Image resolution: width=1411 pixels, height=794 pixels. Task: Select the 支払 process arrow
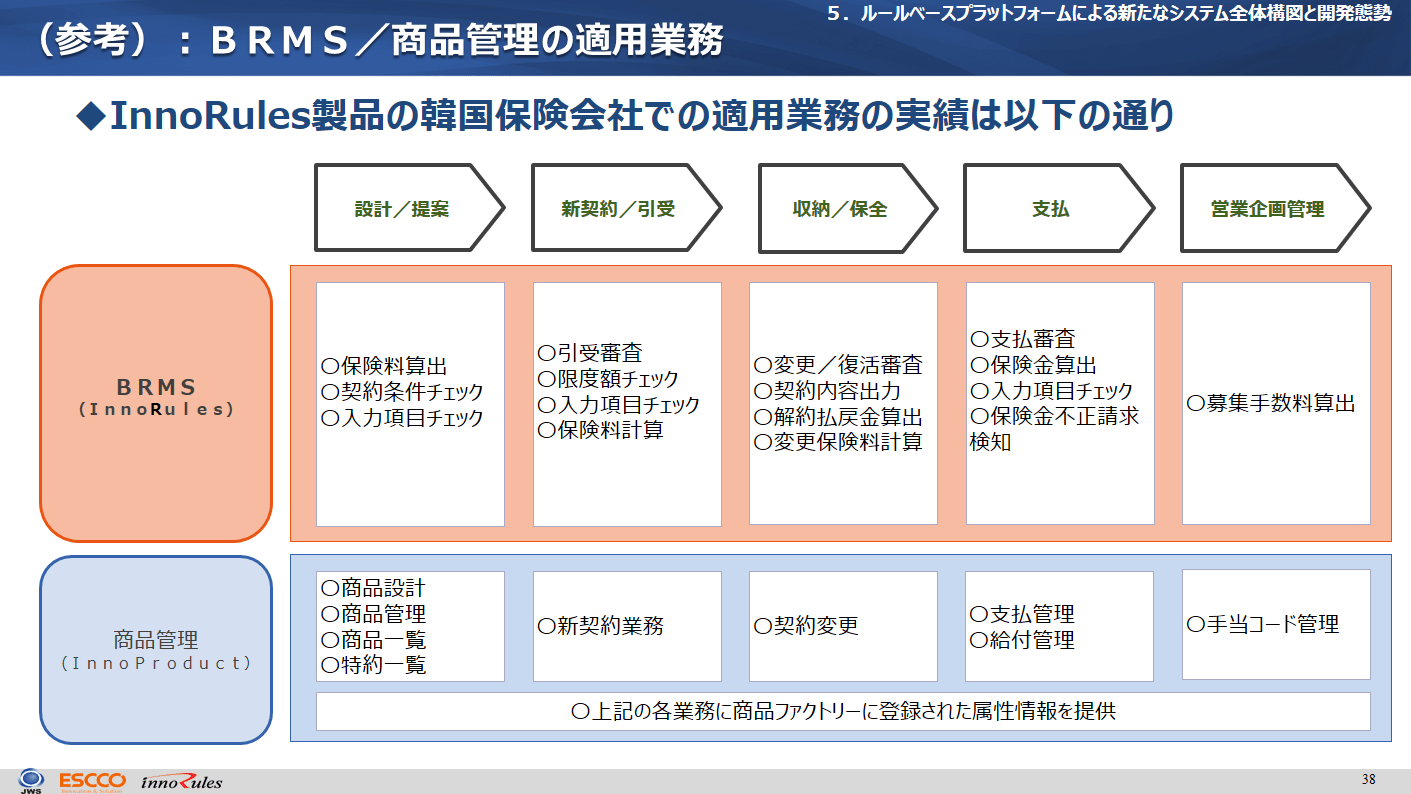click(1058, 208)
